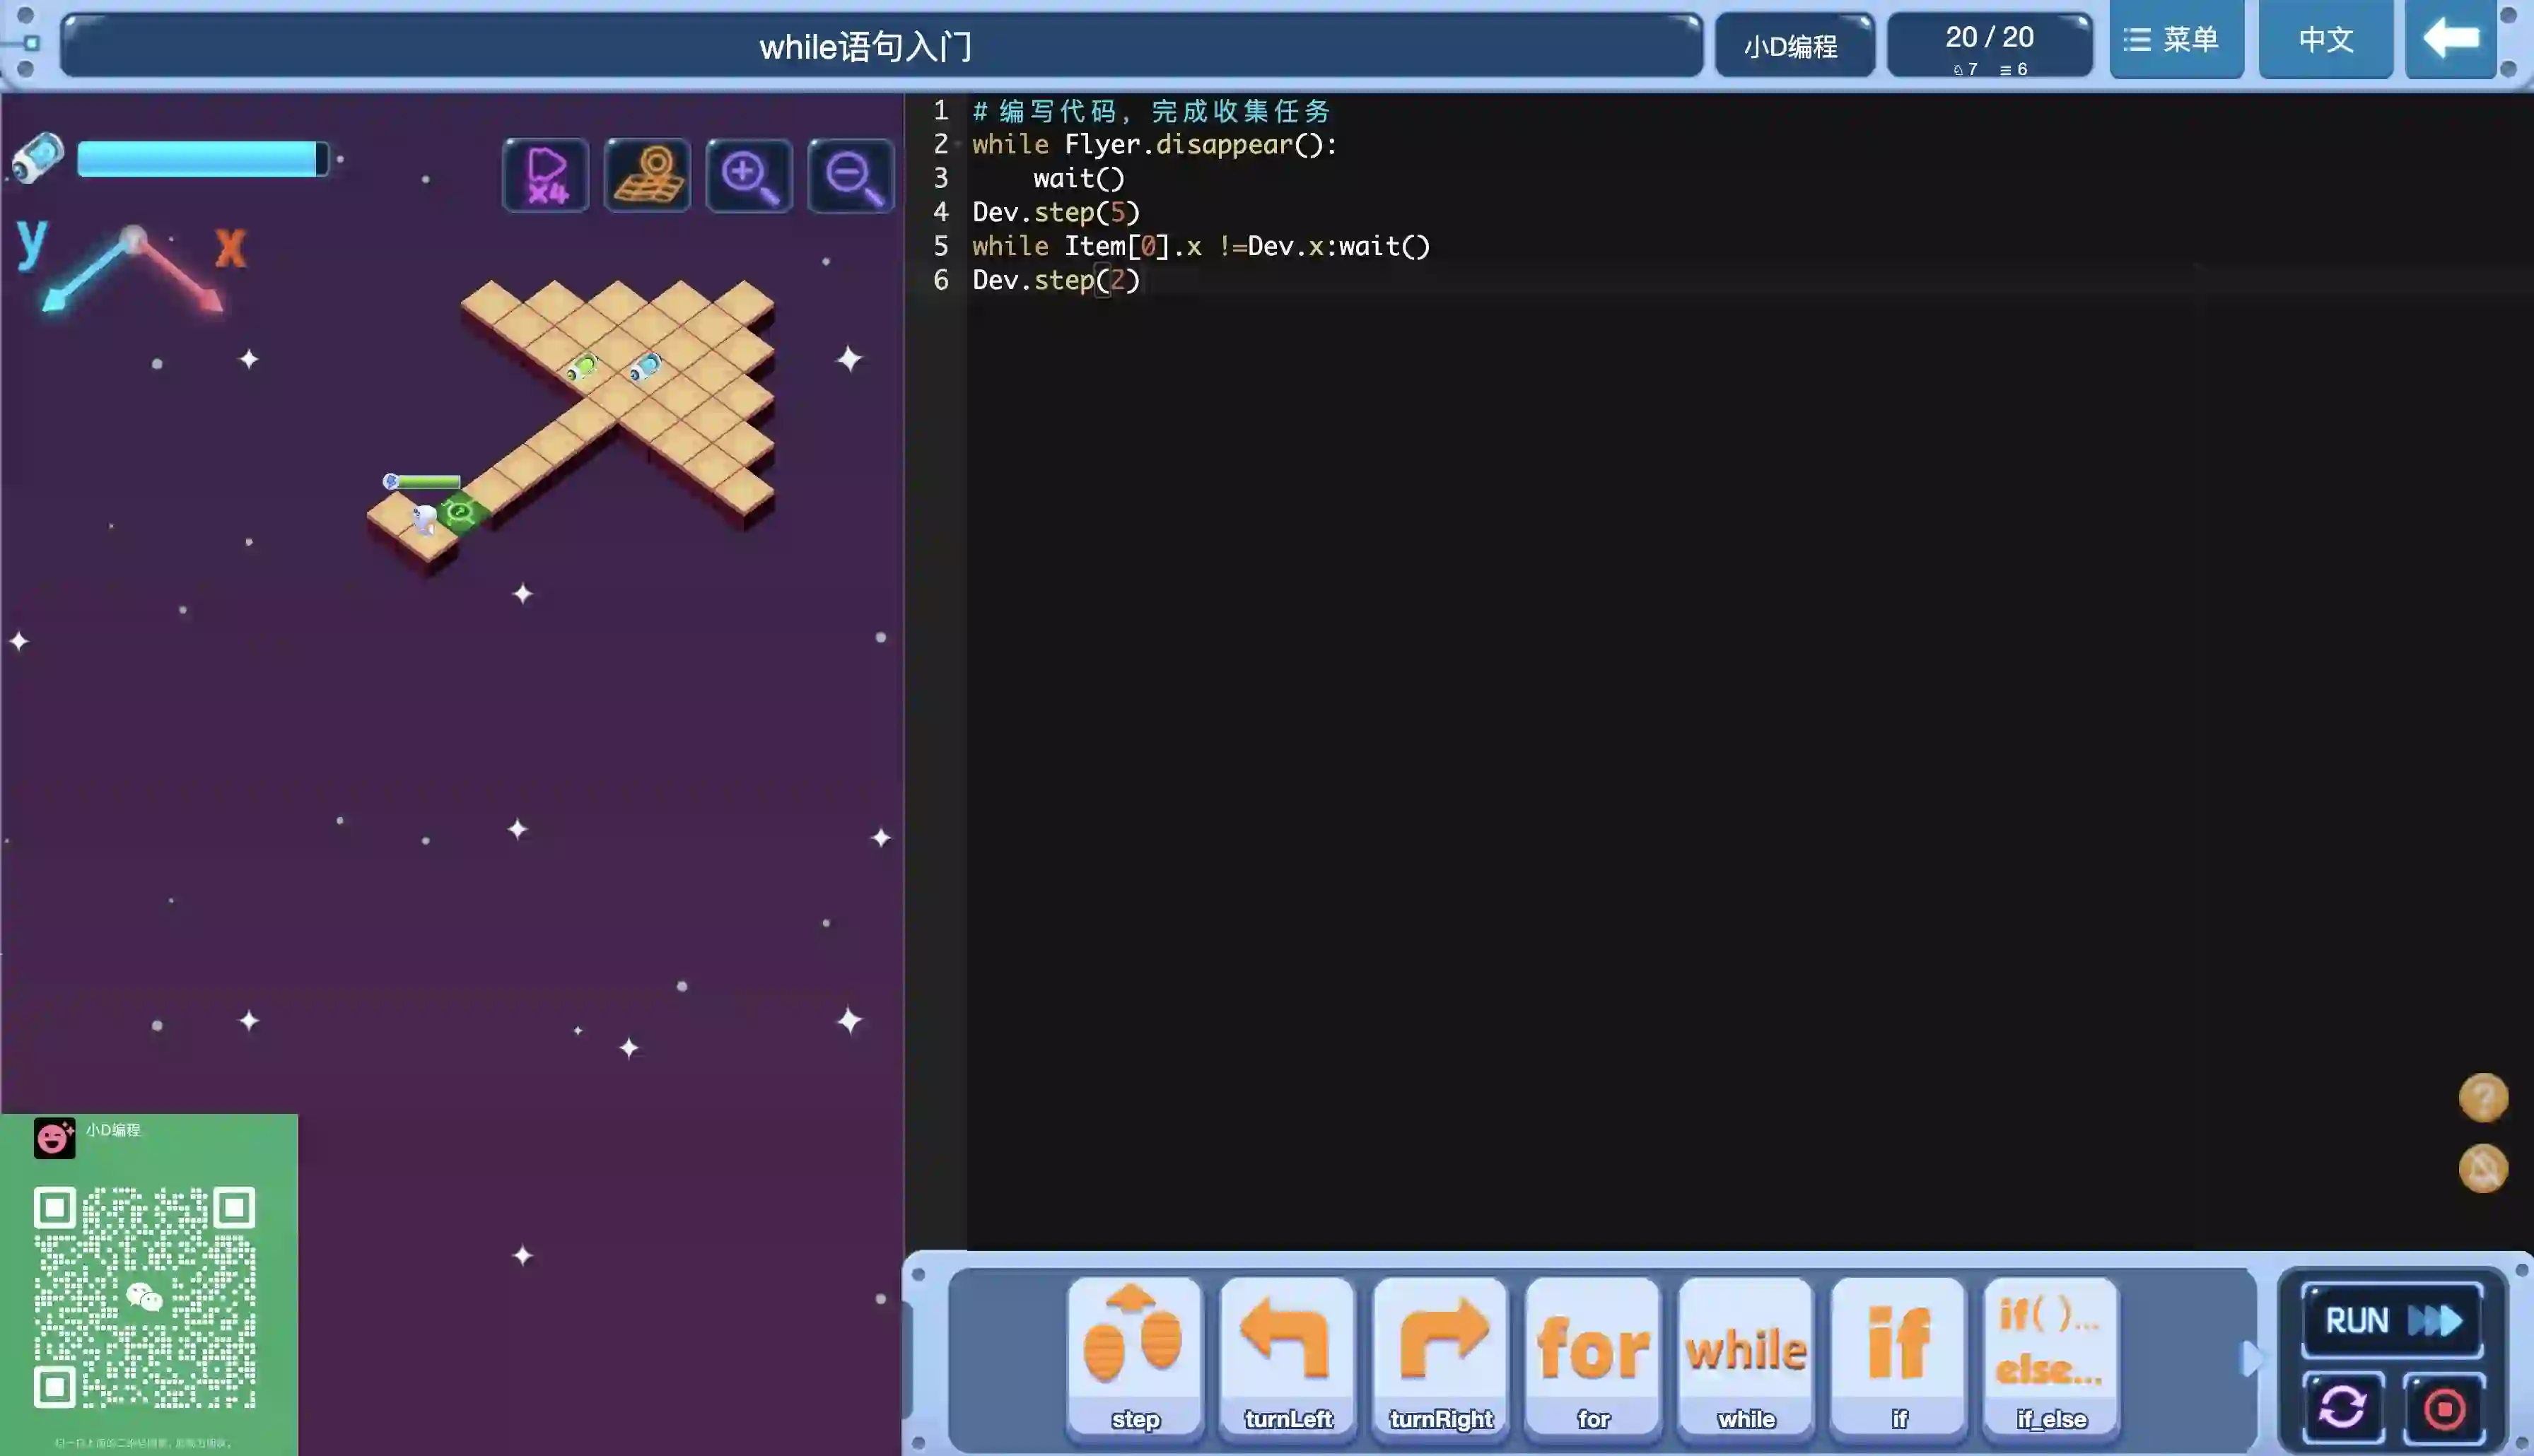Add a for loop block
Viewport: 2534px width, 1456px height.
coord(1593,1356)
